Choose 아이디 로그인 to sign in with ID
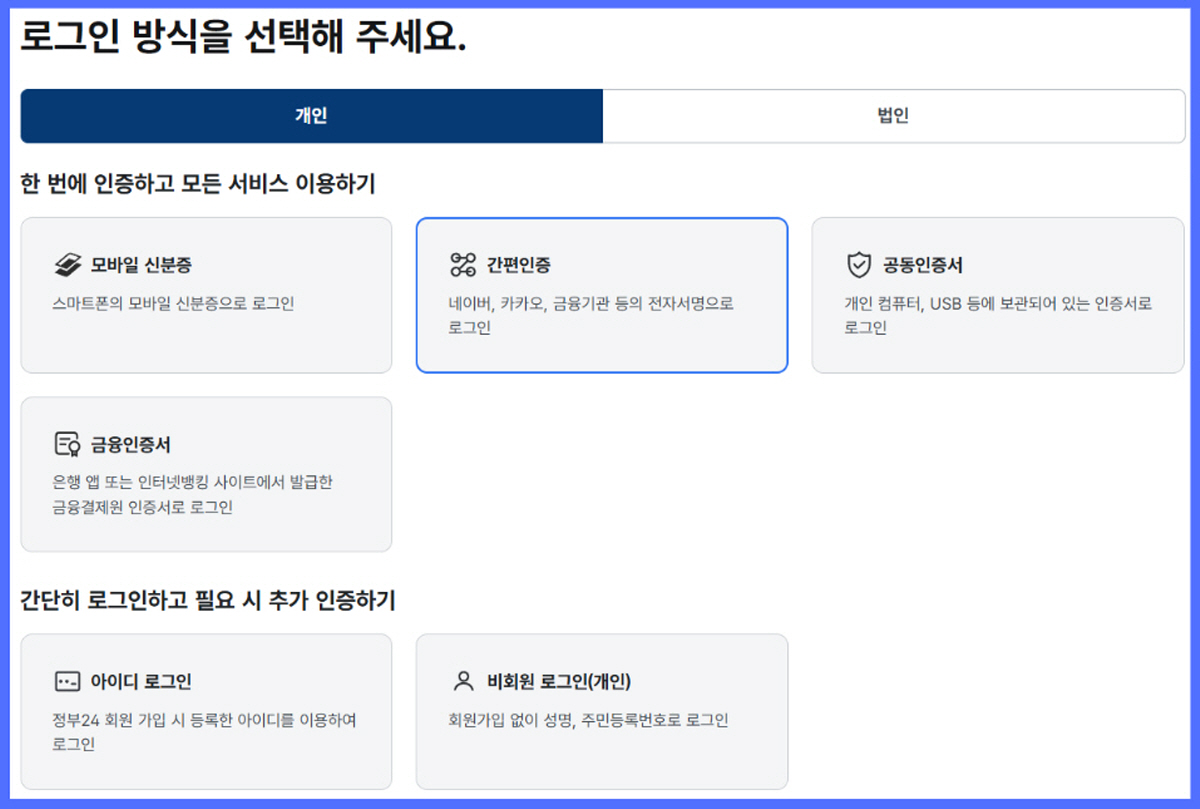Image resolution: width=1200 pixels, height=809 pixels. pyautogui.click(x=206, y=712)
